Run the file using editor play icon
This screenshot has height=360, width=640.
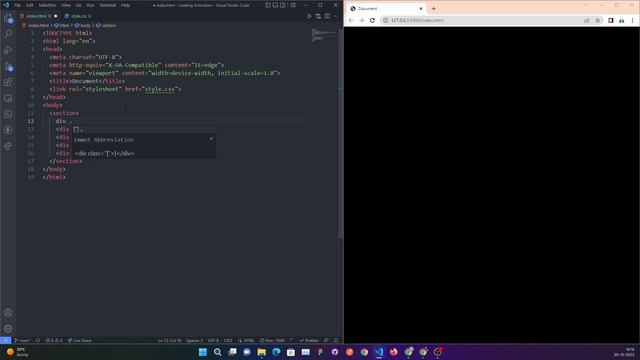(309, 16)
